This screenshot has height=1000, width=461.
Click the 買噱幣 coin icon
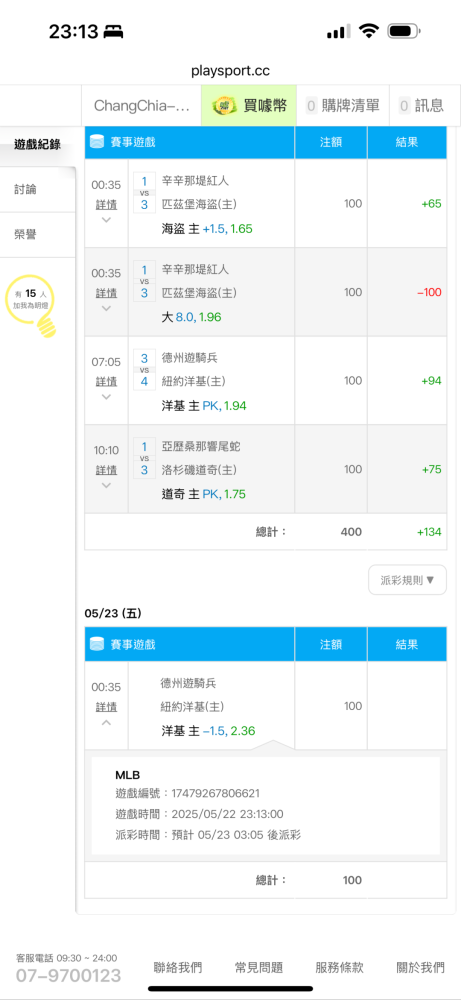coord(221,105)
